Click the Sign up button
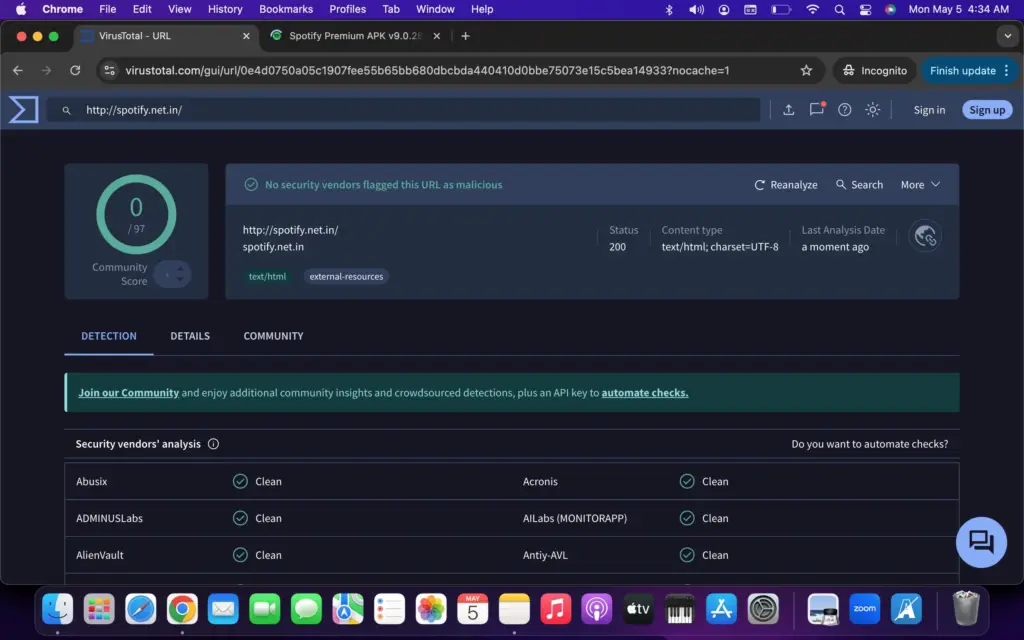1024x640 pixels. pyautogui.click(x=986, y=110)
